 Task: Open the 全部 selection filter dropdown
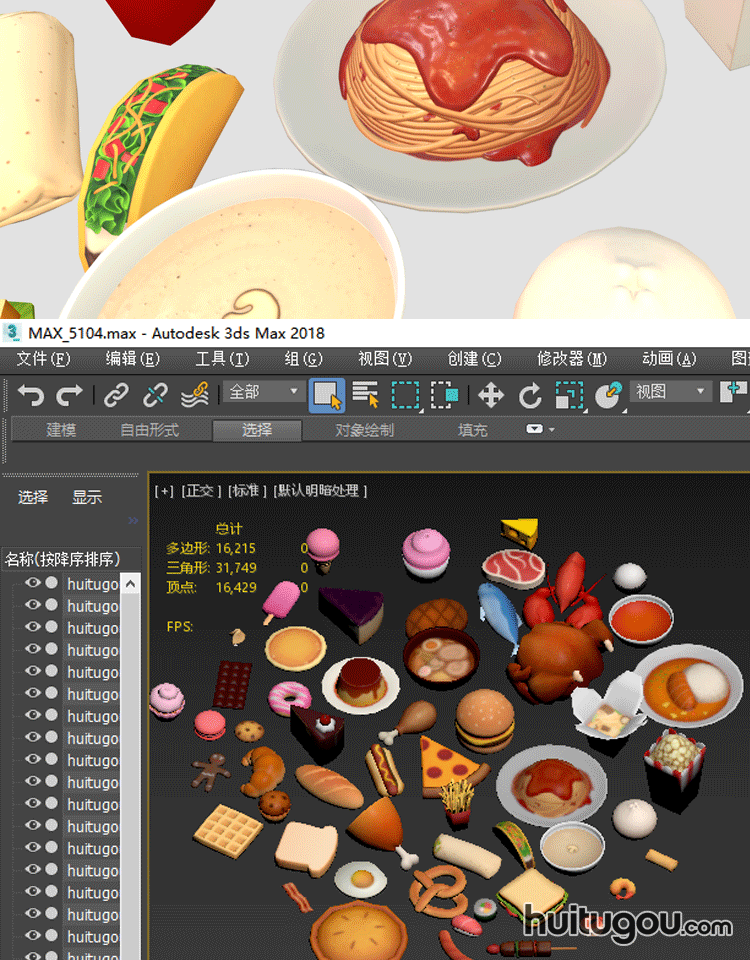tap(265, 392)
